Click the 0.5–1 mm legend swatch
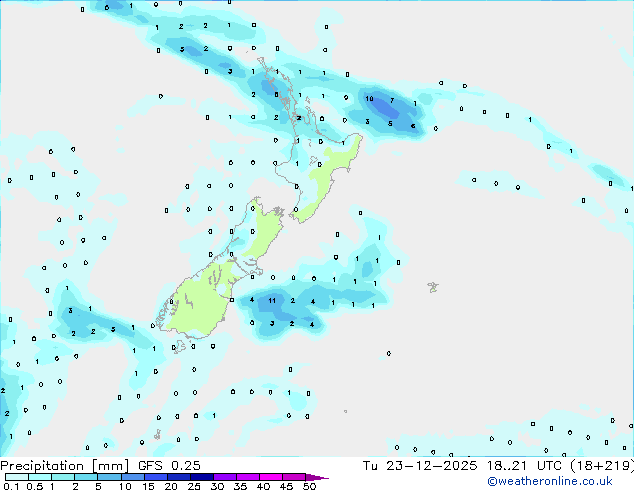Image resolution: width=634 pixels, height=490 pixels. tap(40, 477)
